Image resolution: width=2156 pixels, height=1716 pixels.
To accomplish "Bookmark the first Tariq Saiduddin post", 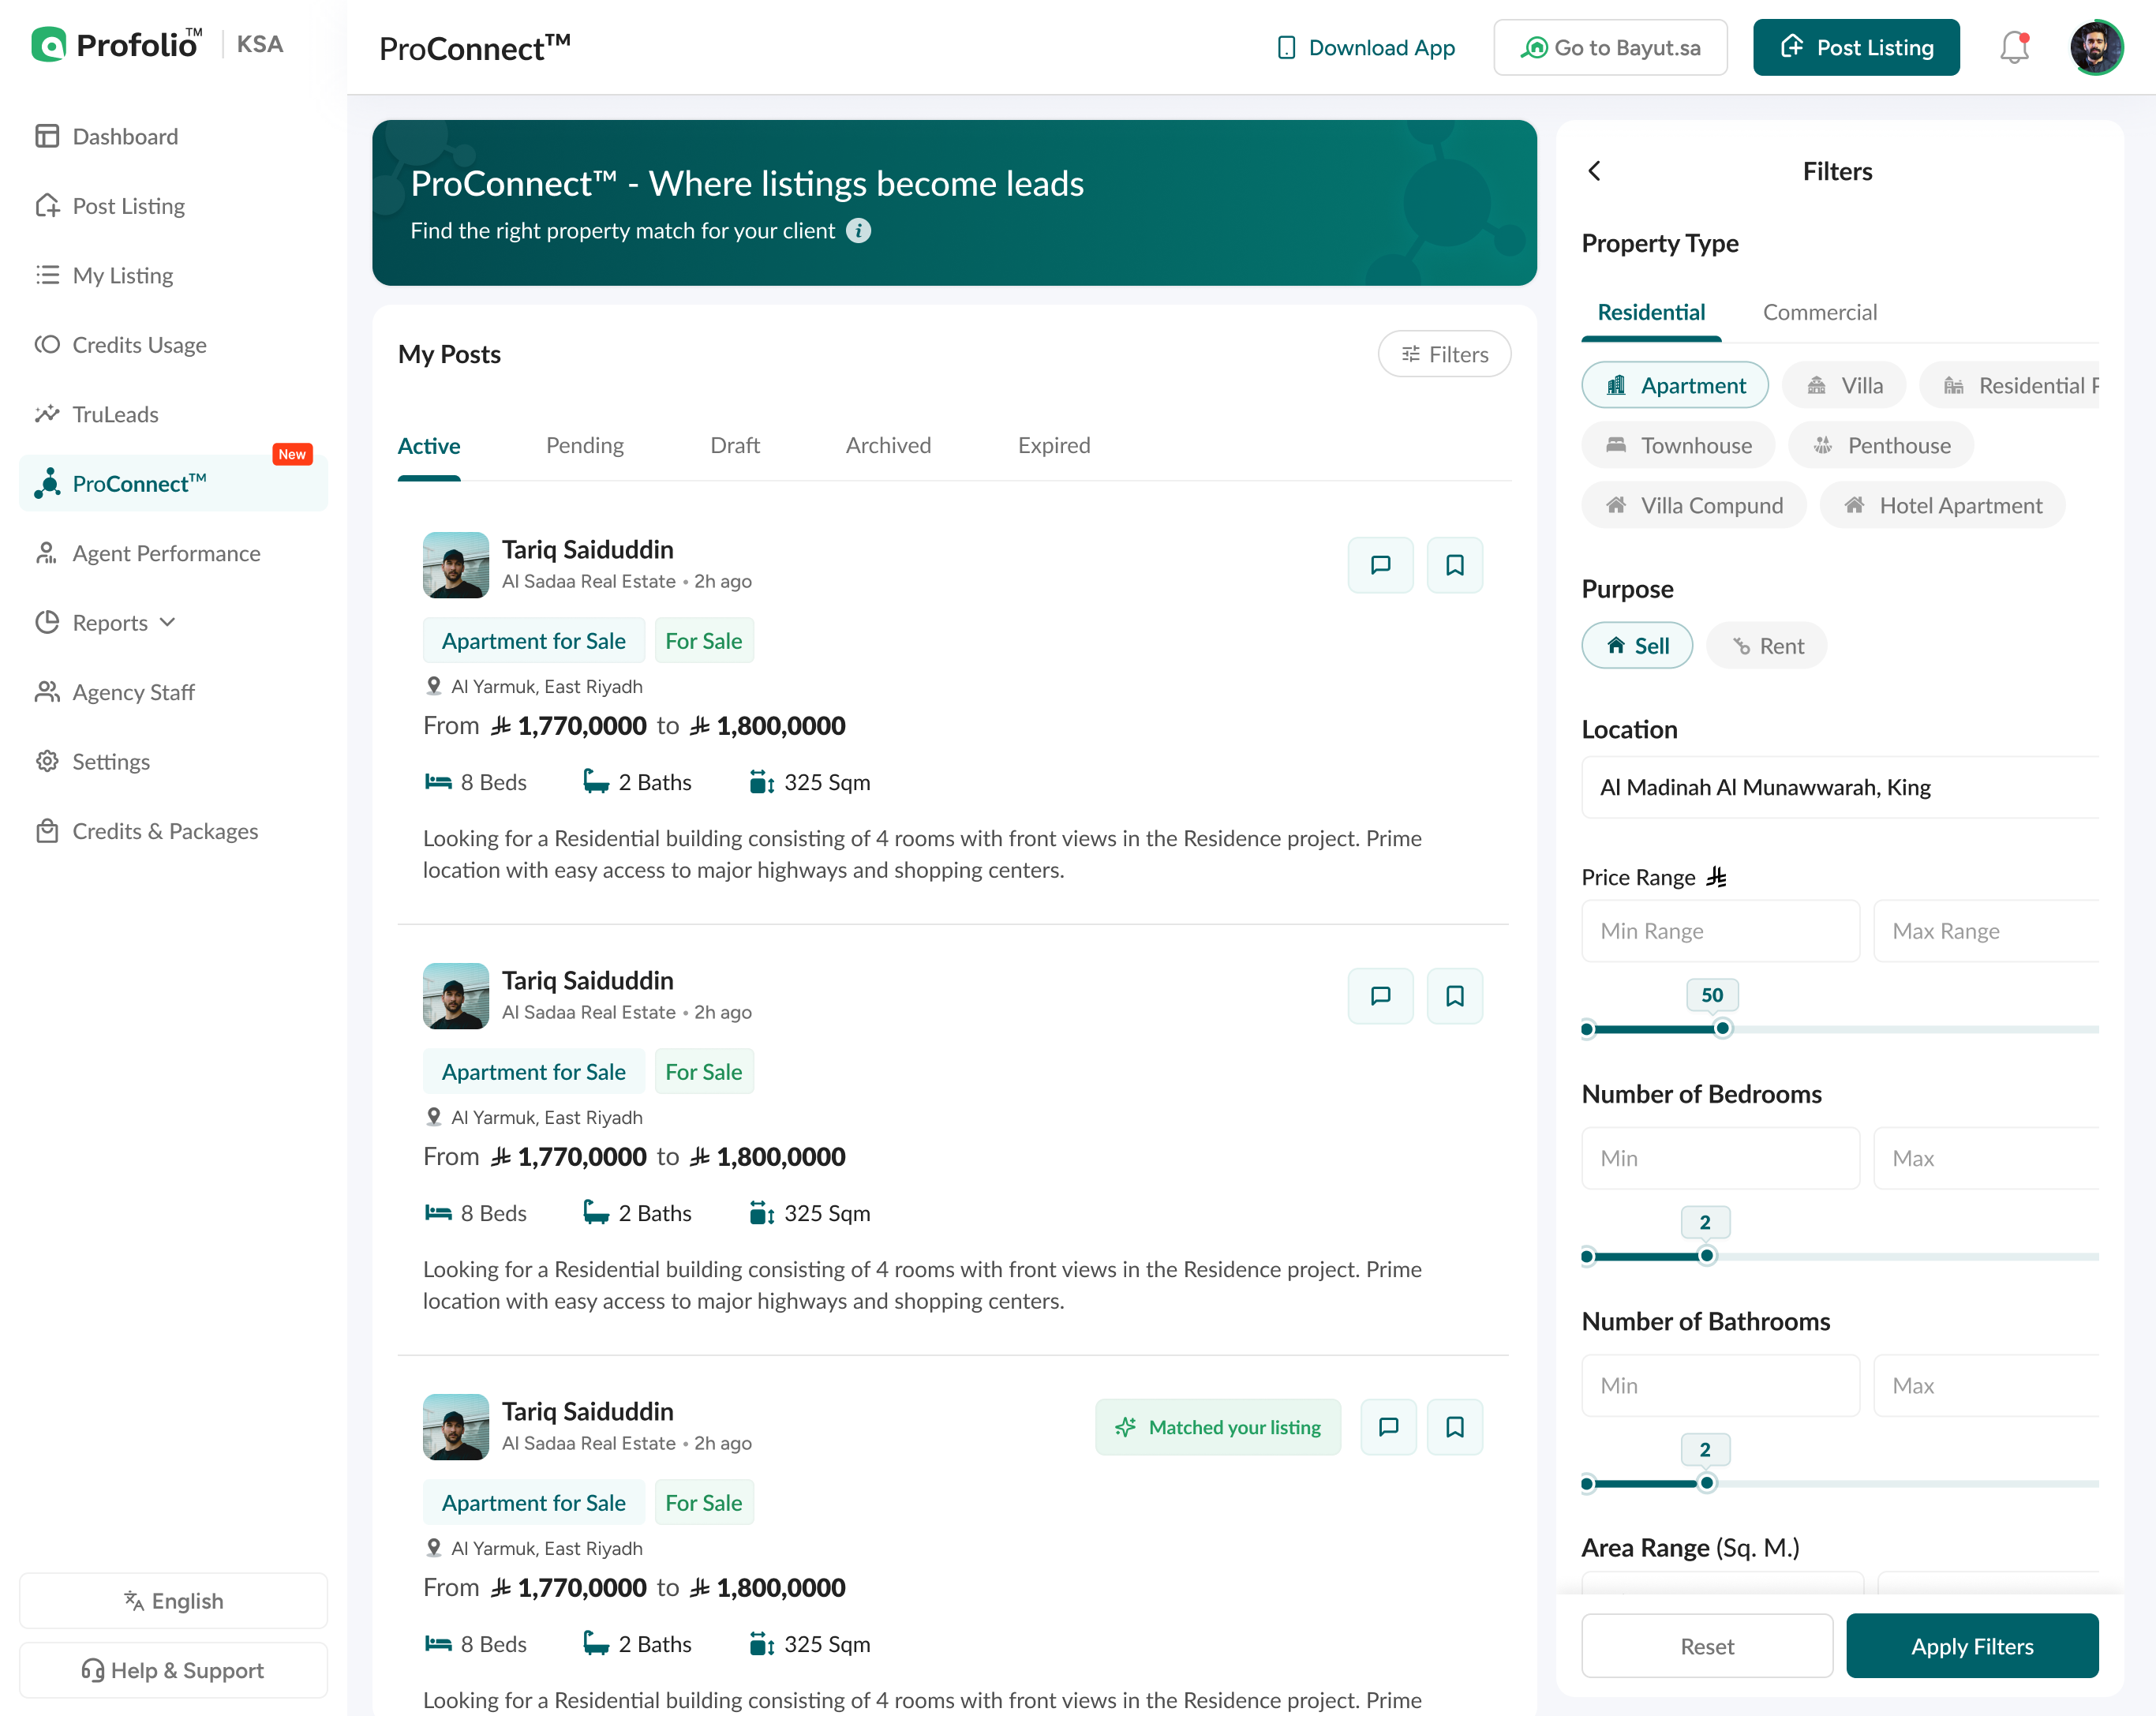I will 1455,565.
